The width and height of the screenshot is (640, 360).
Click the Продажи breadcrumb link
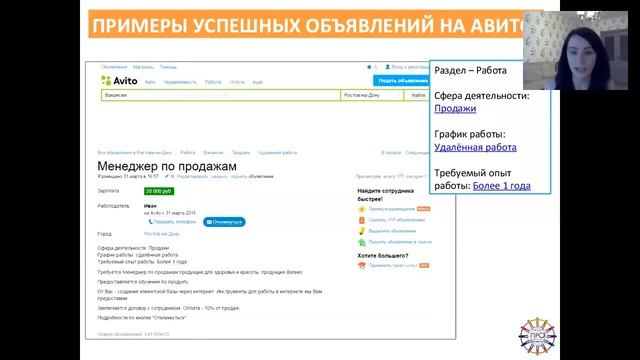(x=240, y=153)
